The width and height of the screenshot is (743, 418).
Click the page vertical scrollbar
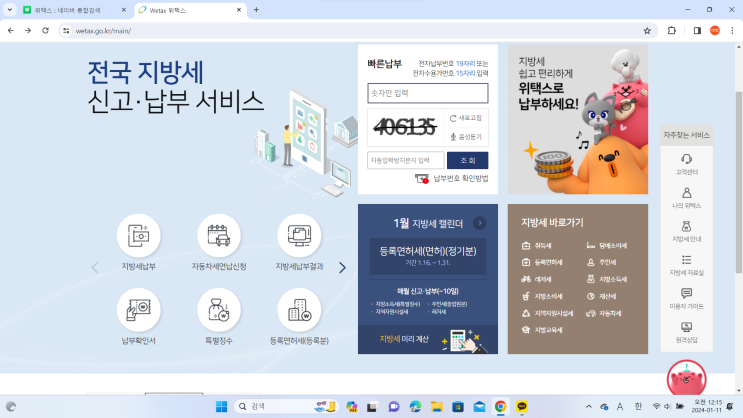point(738,182)
